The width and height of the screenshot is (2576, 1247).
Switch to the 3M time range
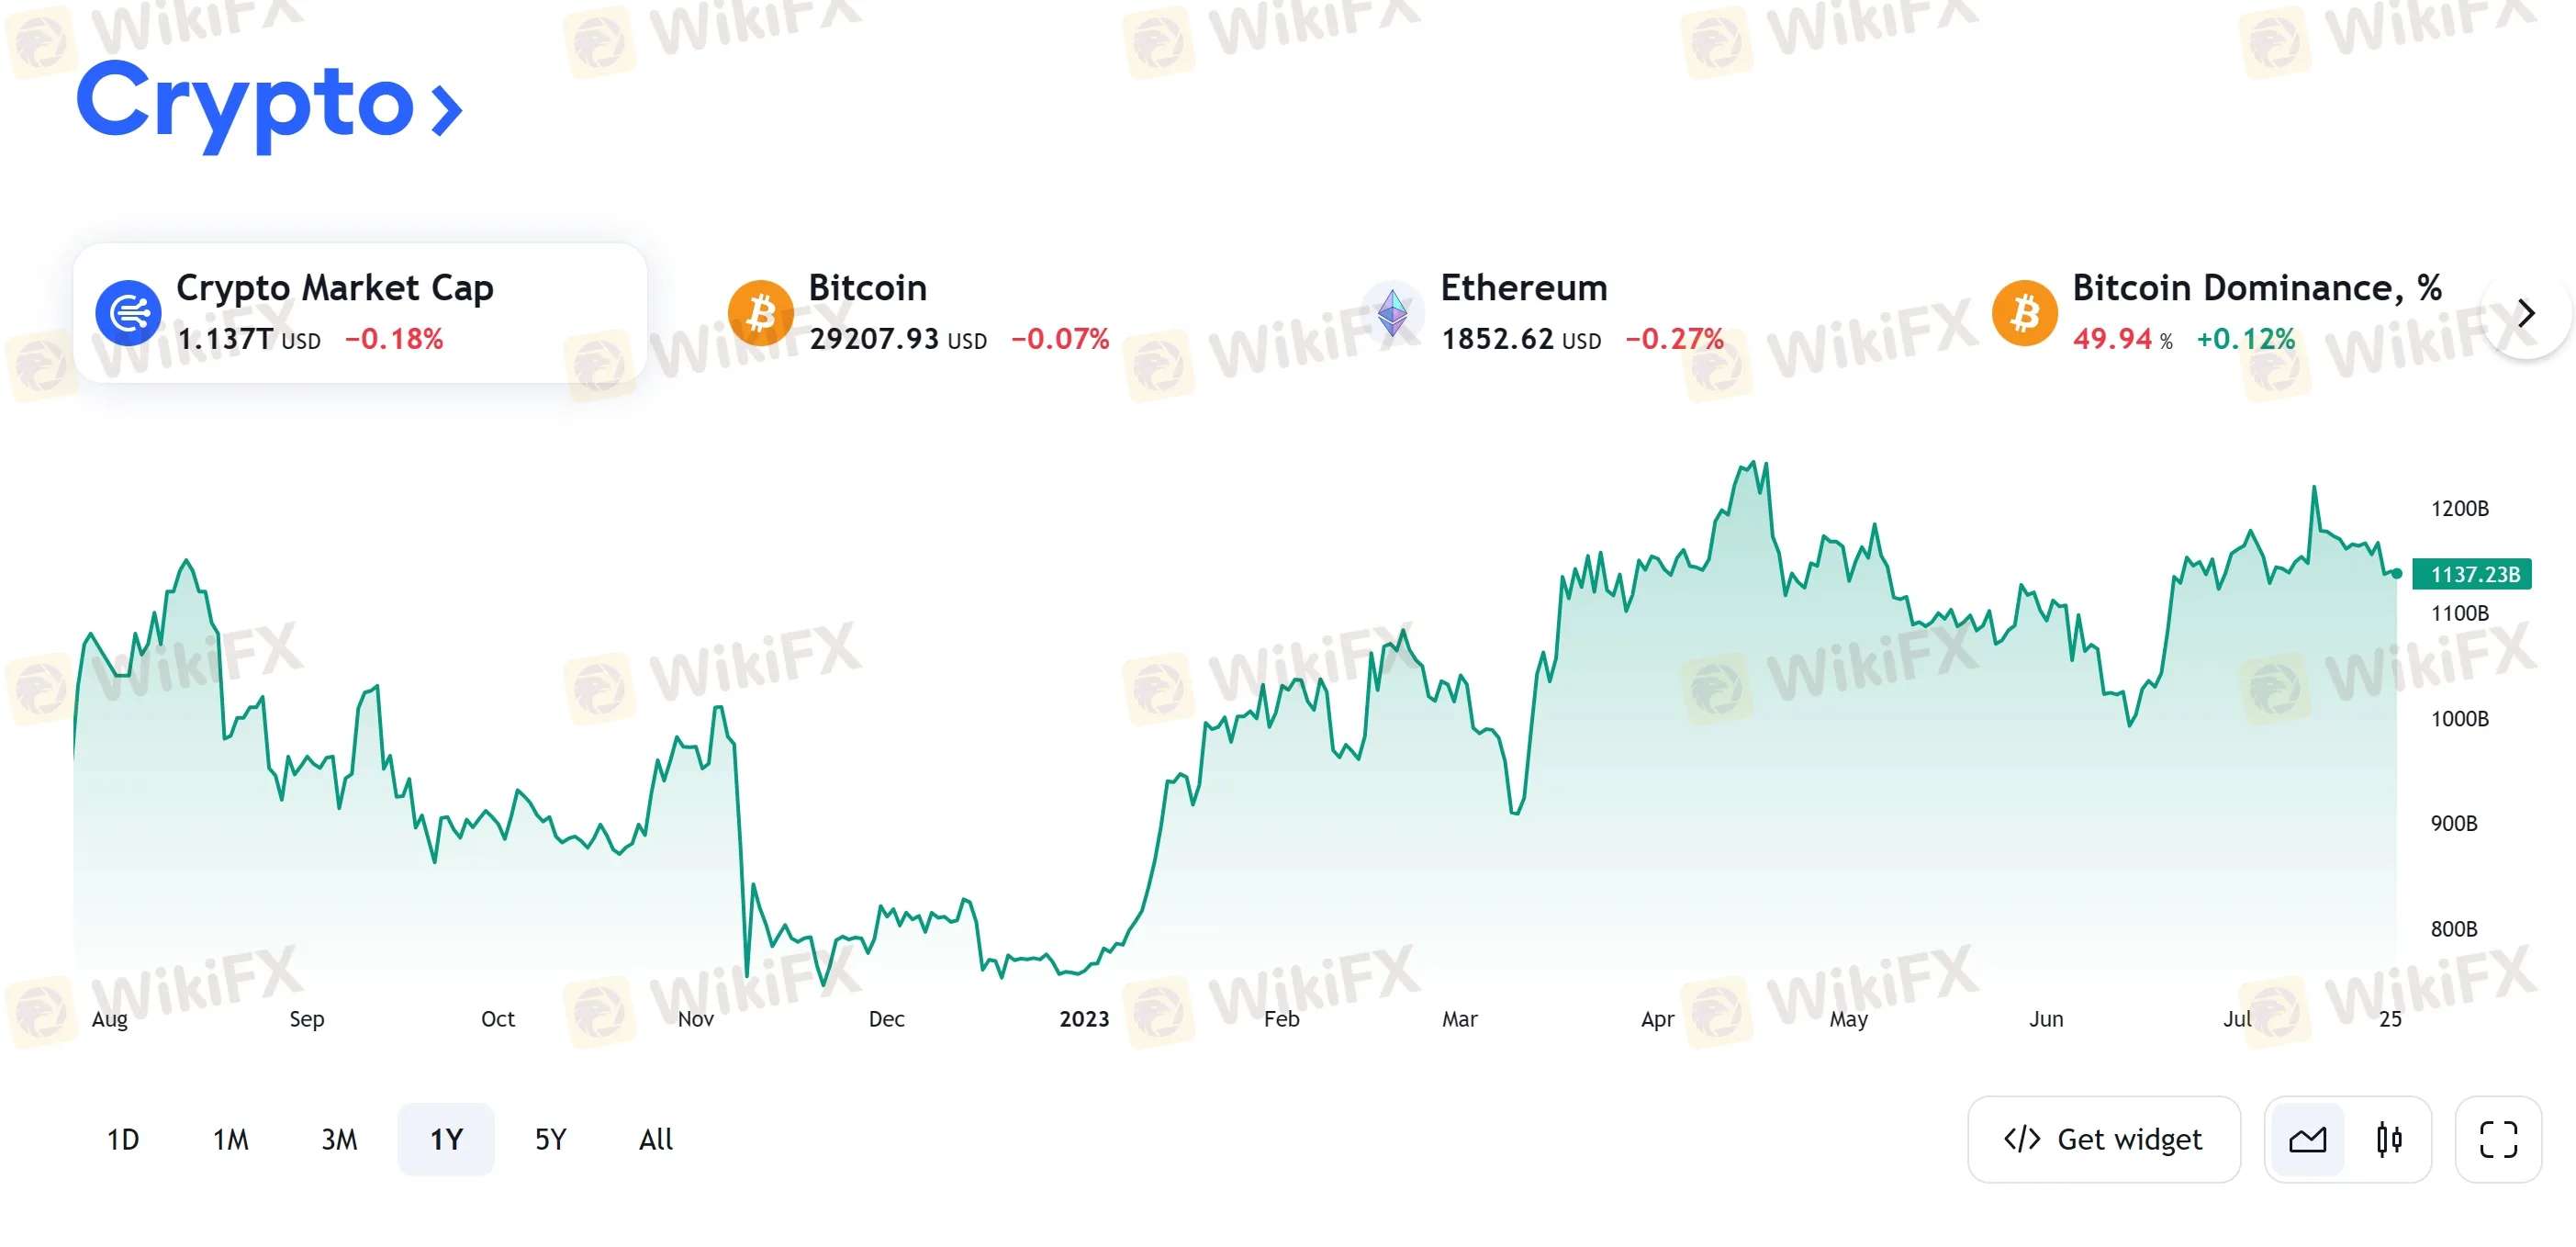point(339,1139)
